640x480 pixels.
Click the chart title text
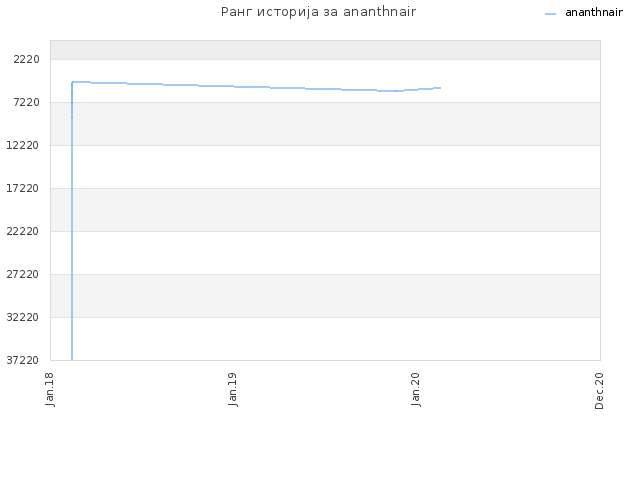(318, 12)
